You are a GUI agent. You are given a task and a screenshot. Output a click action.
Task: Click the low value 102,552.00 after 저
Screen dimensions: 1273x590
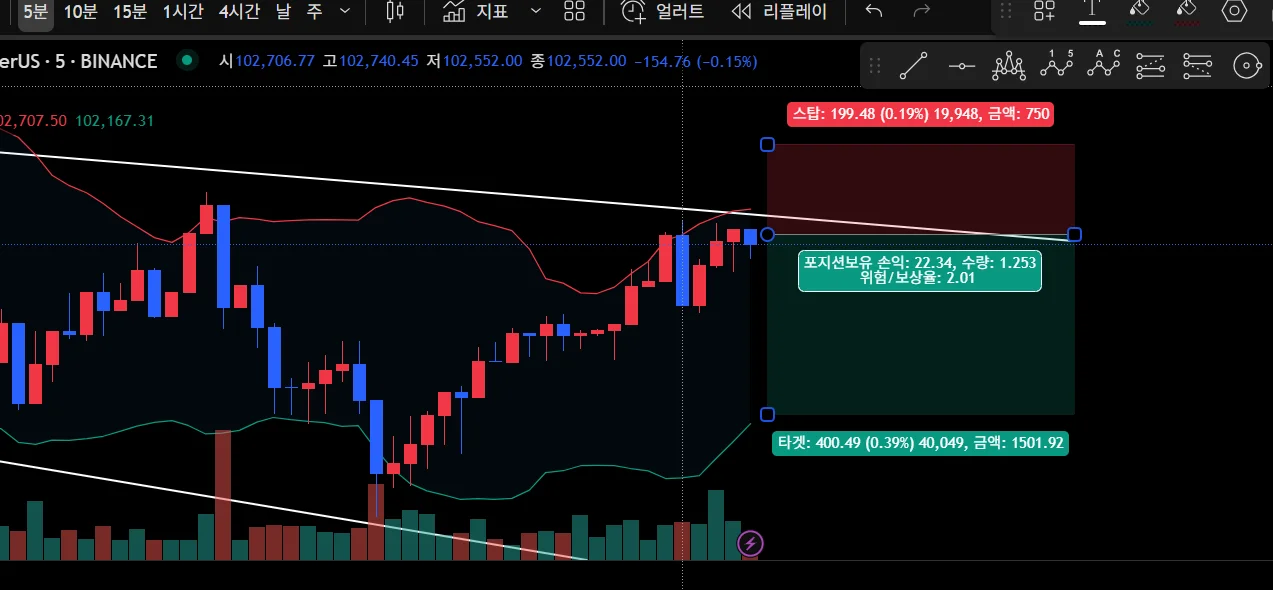(x=482, y=61)
